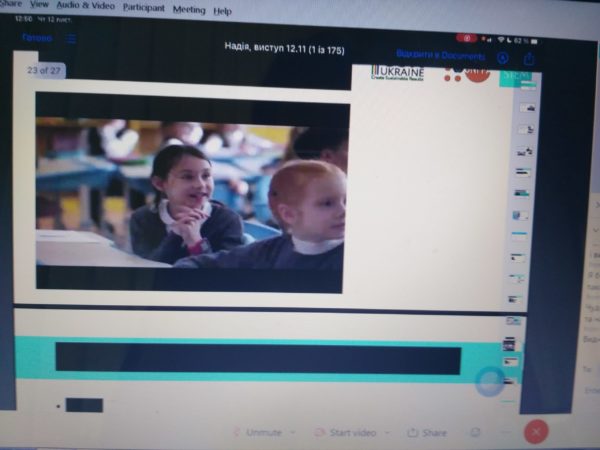Tap the share upload icon at top right
This screenshot has width=600, height=450.
pyautogui.click(x=529, y=59)
